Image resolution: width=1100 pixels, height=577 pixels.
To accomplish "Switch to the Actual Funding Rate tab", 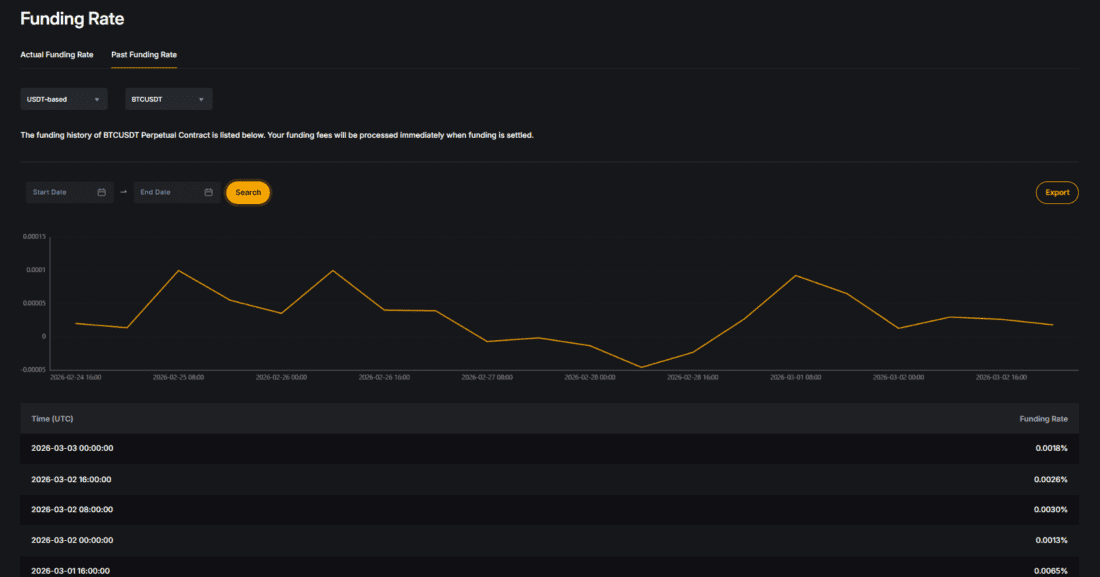I will tap(57, 54).
